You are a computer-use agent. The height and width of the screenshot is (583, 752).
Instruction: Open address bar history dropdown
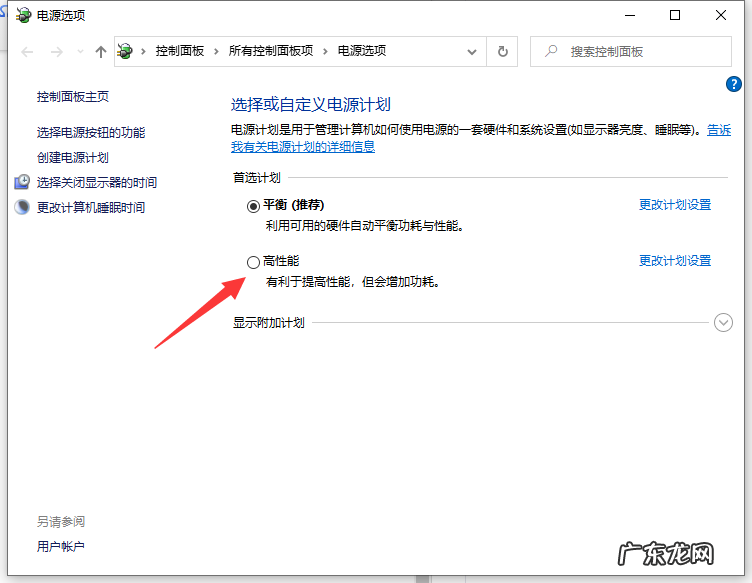click(x=472, y=52)
